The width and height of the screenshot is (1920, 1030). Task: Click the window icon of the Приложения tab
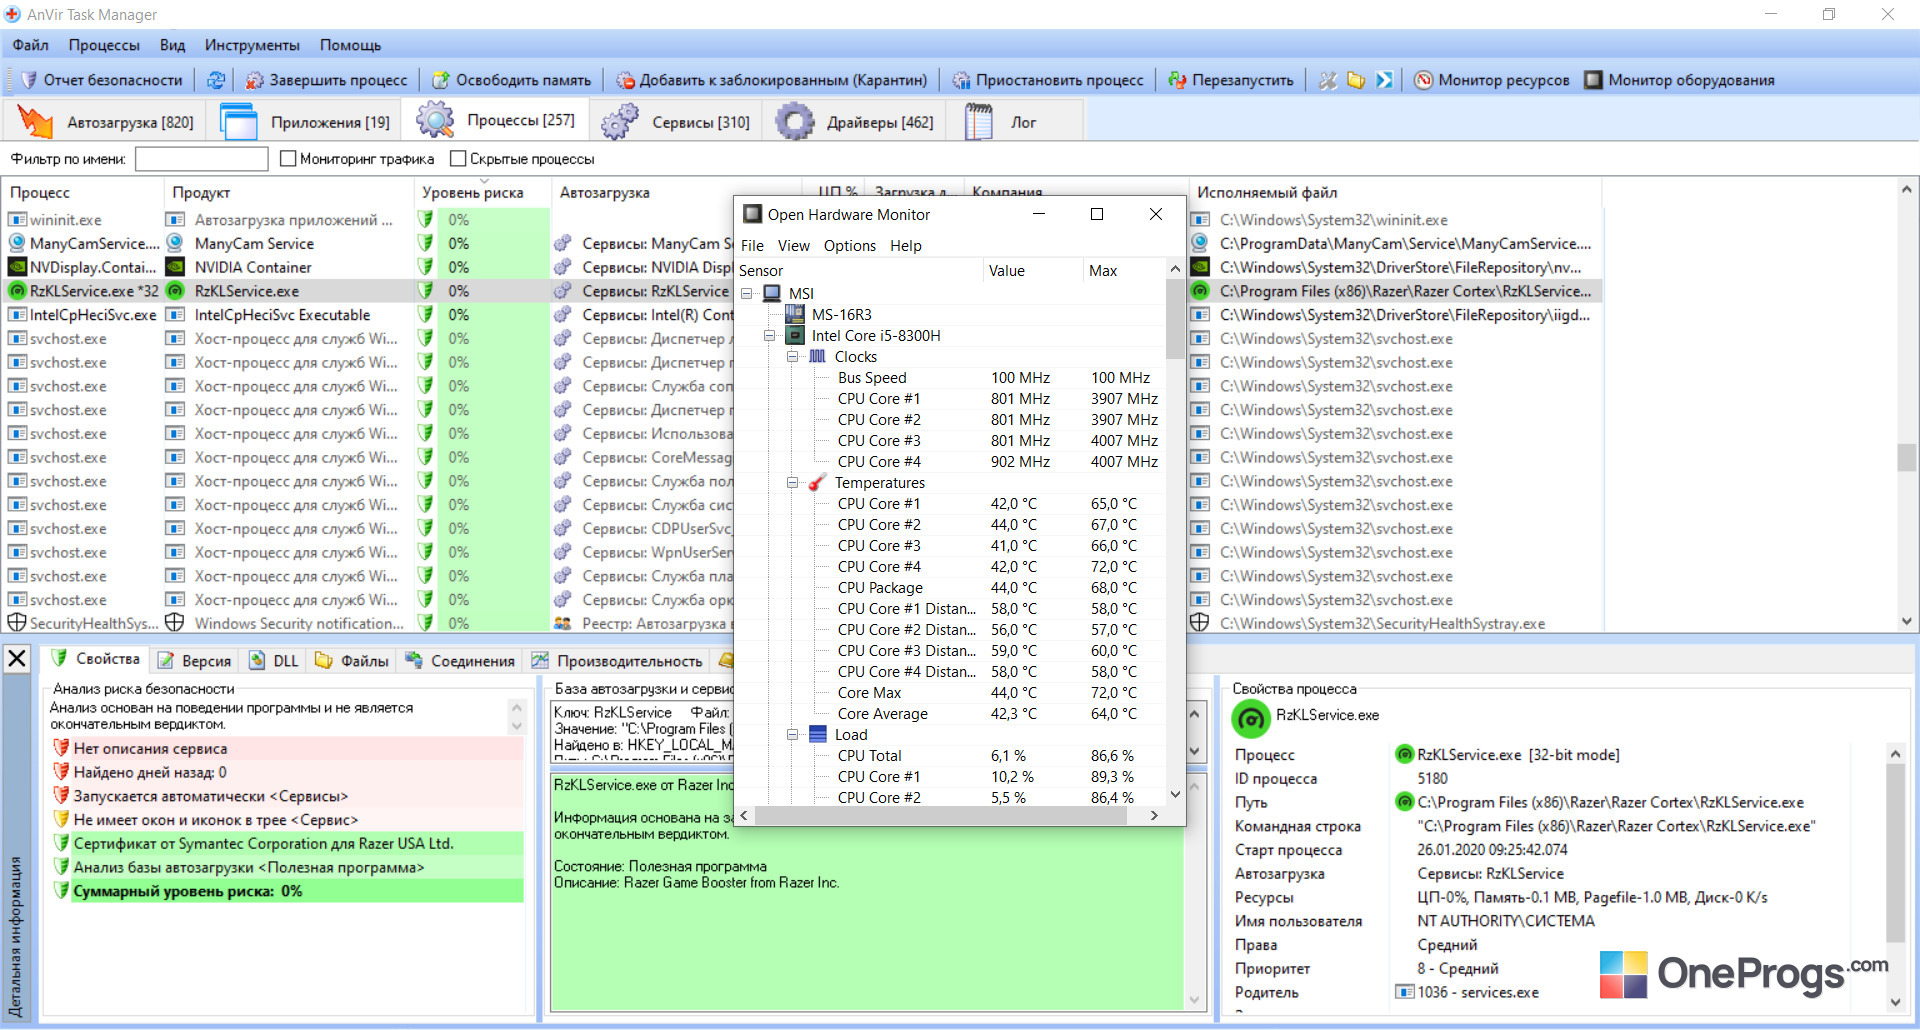[x=239, y=121]
